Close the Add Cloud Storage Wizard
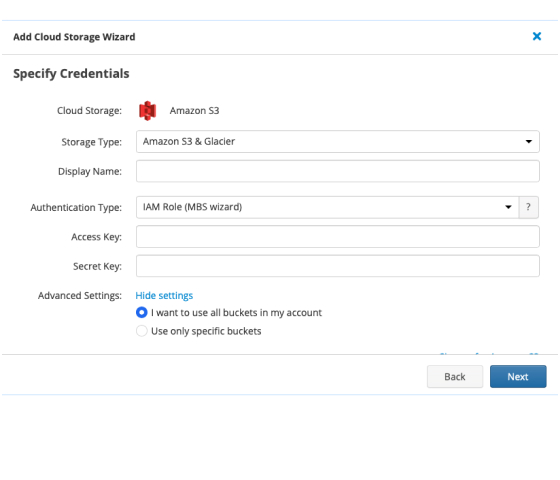This screenshot has width=560, height=480. tap(536, 36)
